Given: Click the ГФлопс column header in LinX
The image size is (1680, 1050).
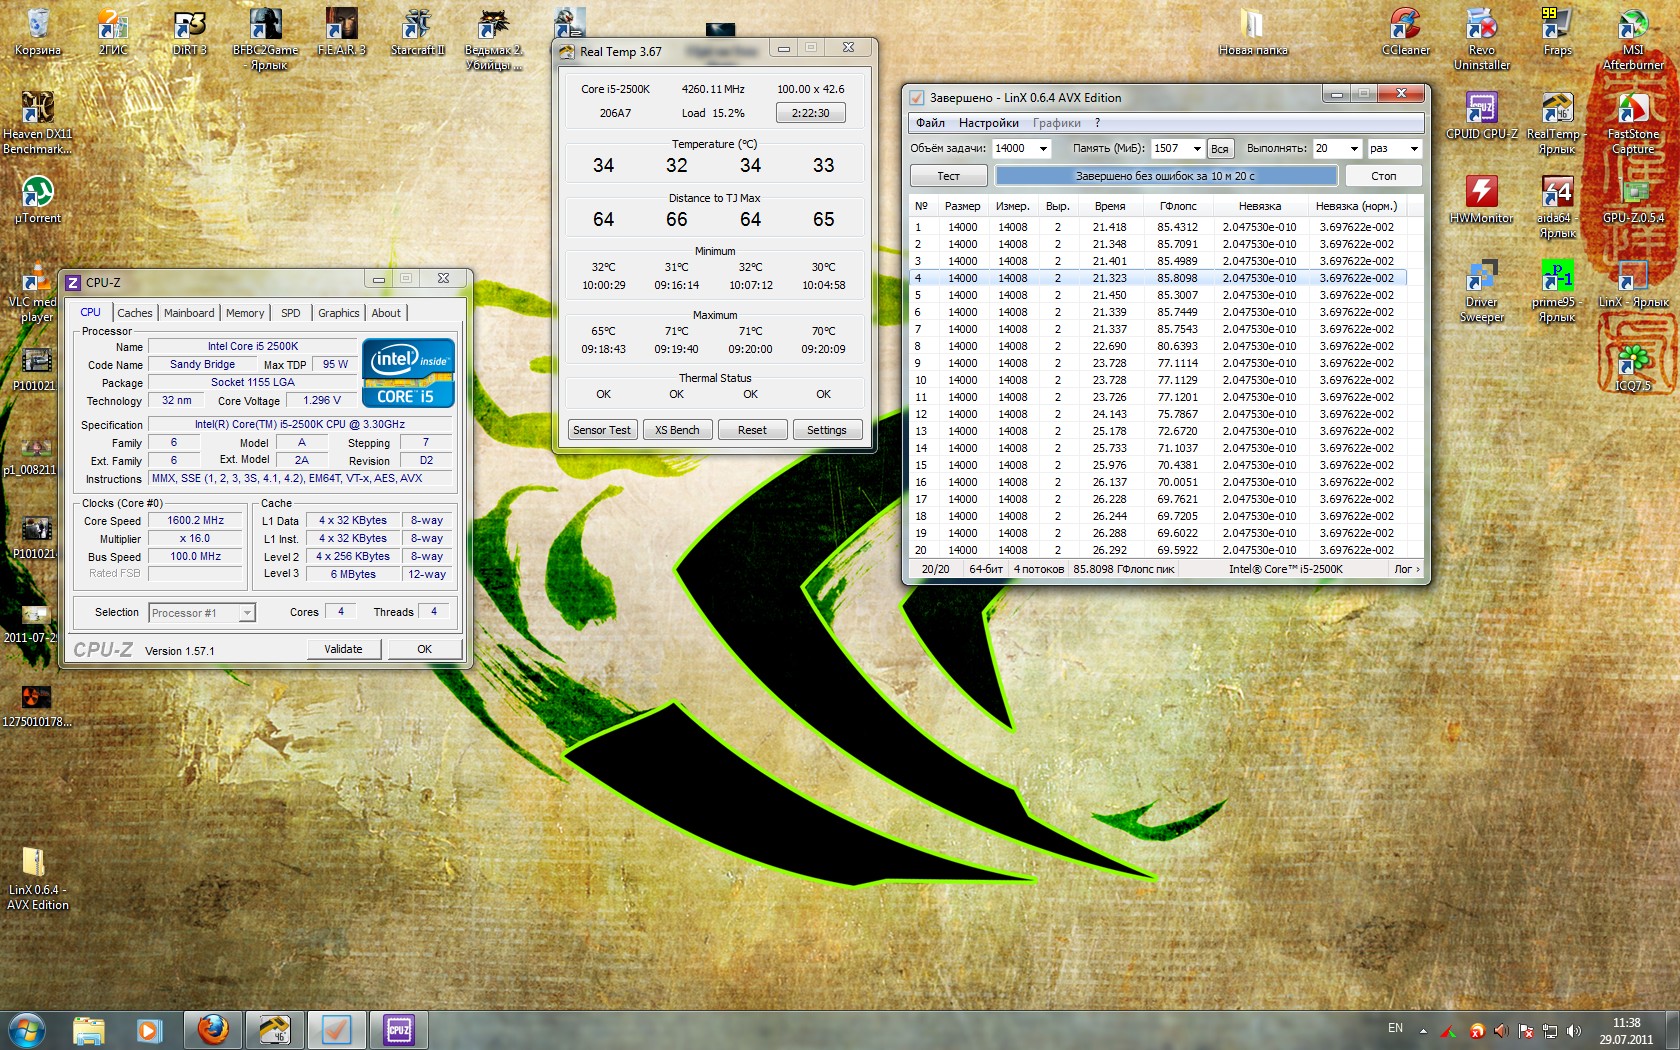Looking at the screenshot, I should click(1177, 206).
